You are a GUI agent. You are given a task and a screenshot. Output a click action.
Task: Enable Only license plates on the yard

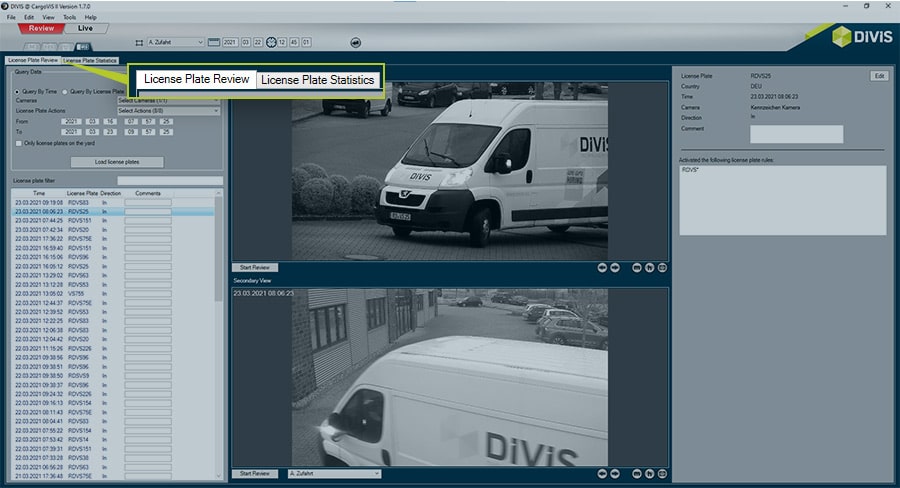(x=19, y=144)
